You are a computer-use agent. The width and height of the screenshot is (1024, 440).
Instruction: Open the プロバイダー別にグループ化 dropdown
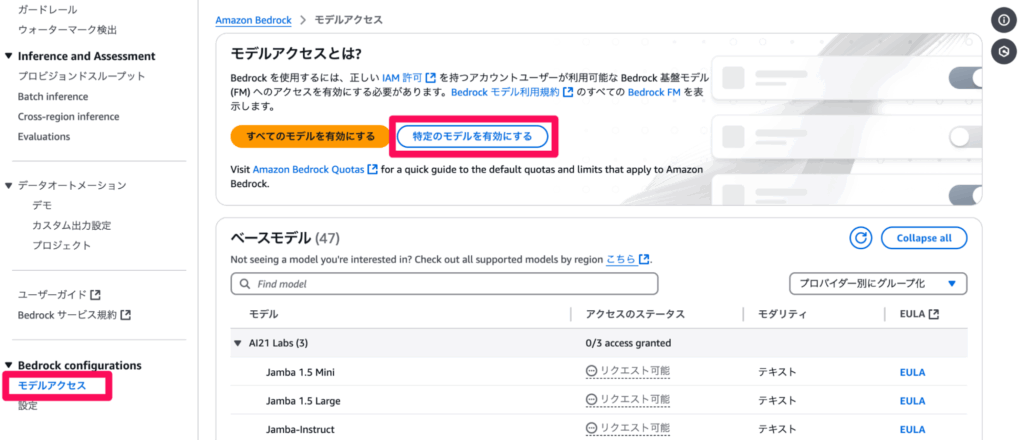[x=878, y=283]
